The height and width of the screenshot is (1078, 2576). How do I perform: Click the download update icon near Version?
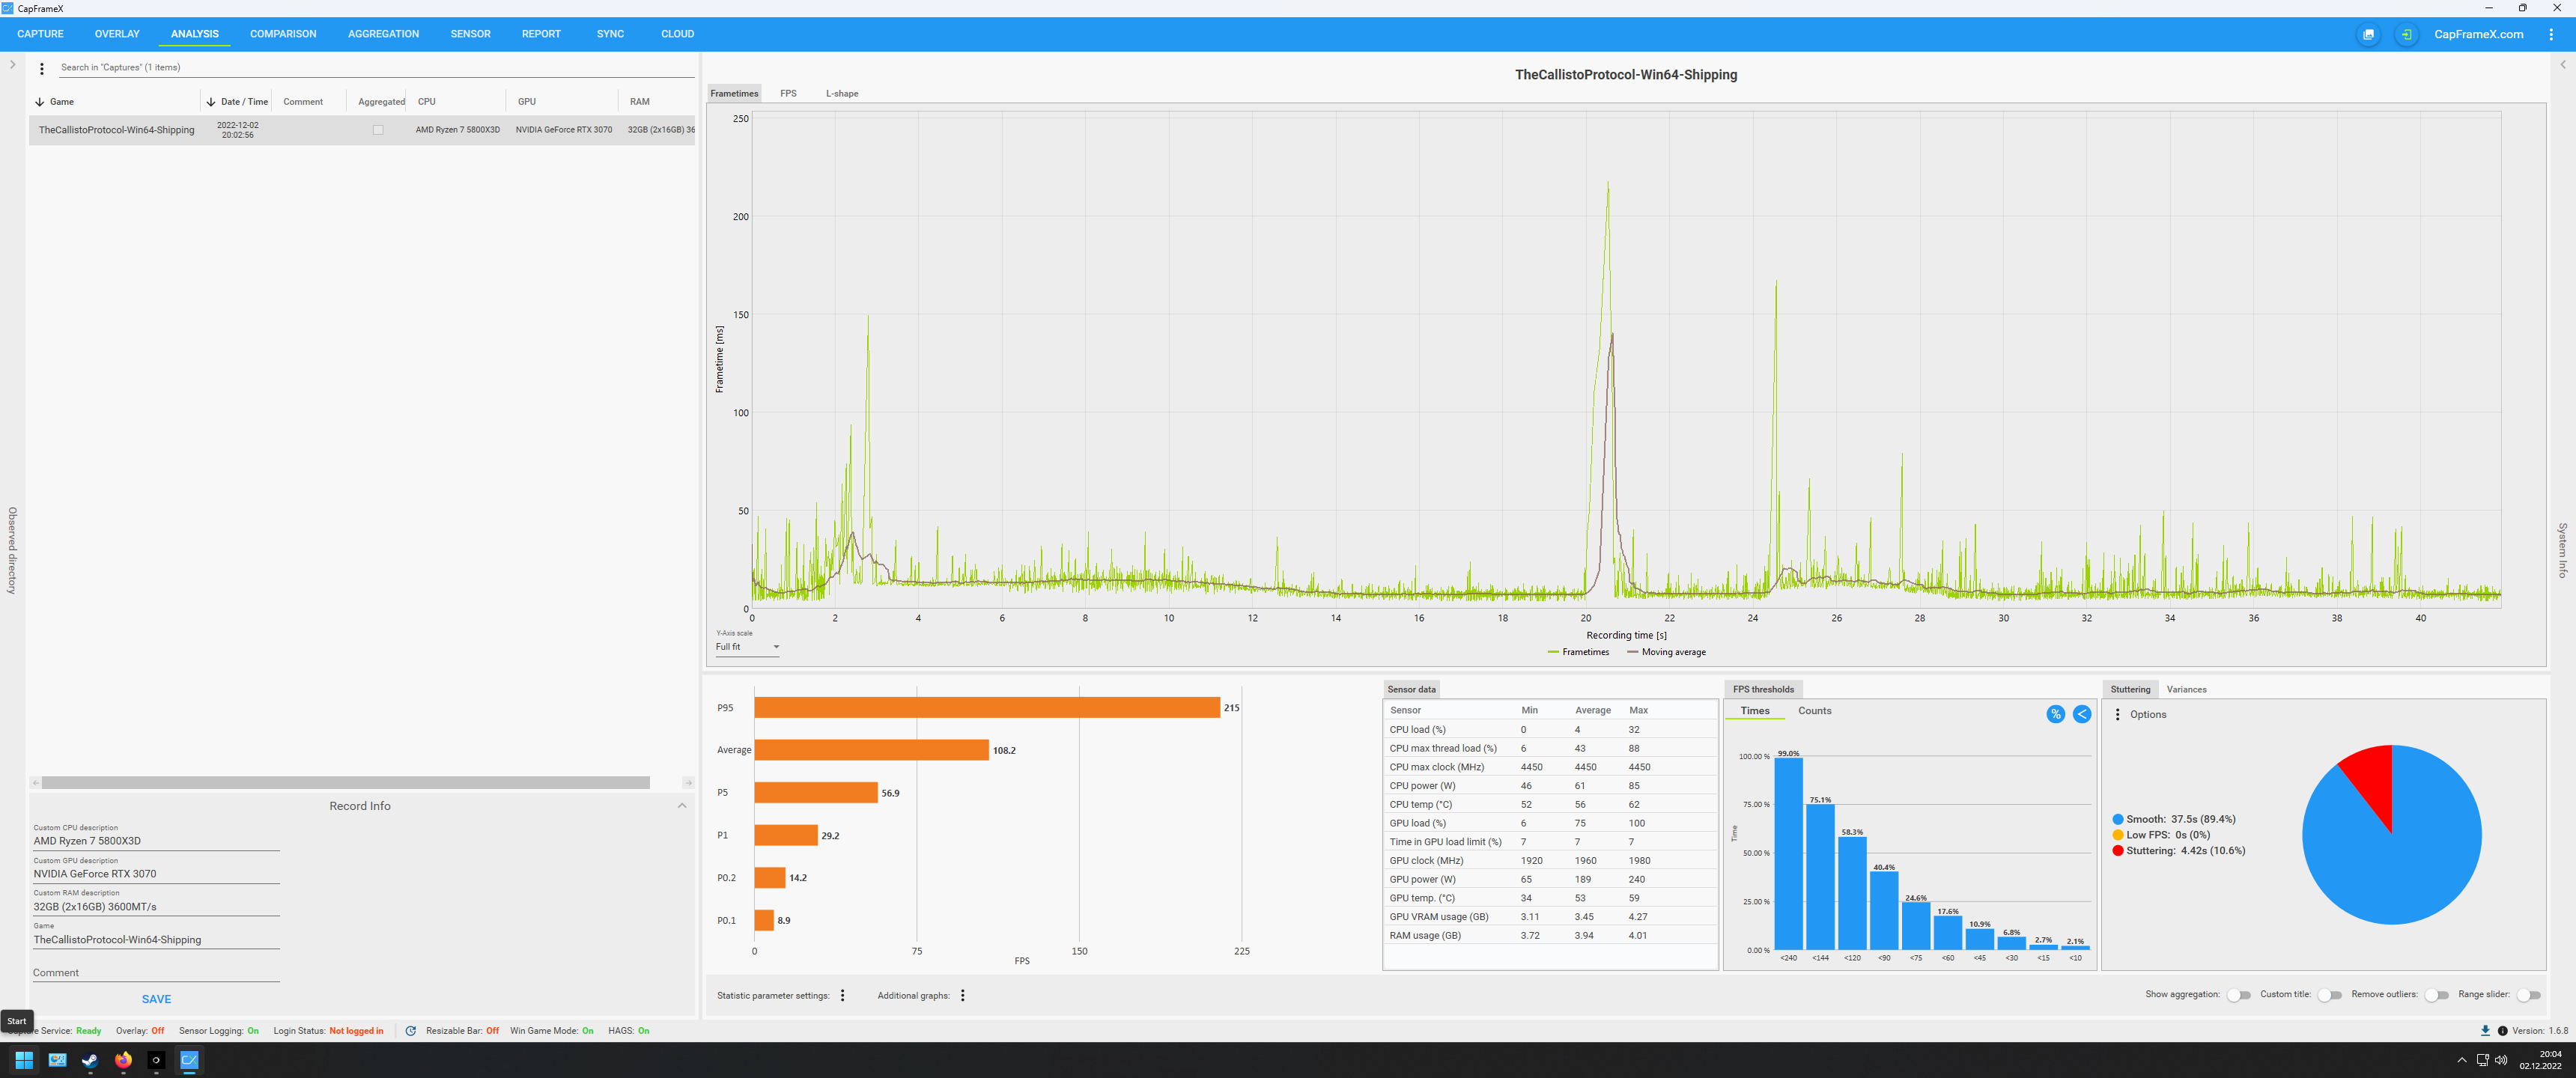point(2485,1031)
